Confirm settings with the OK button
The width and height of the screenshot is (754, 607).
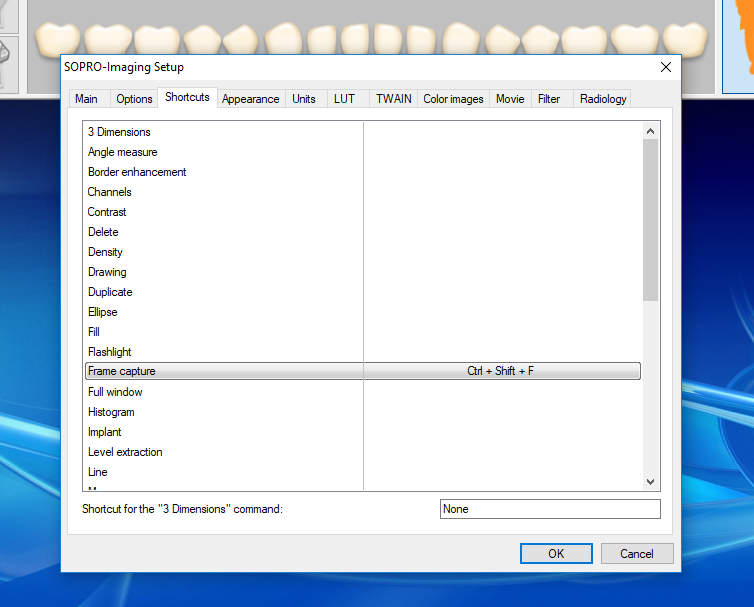click(556, 554)
